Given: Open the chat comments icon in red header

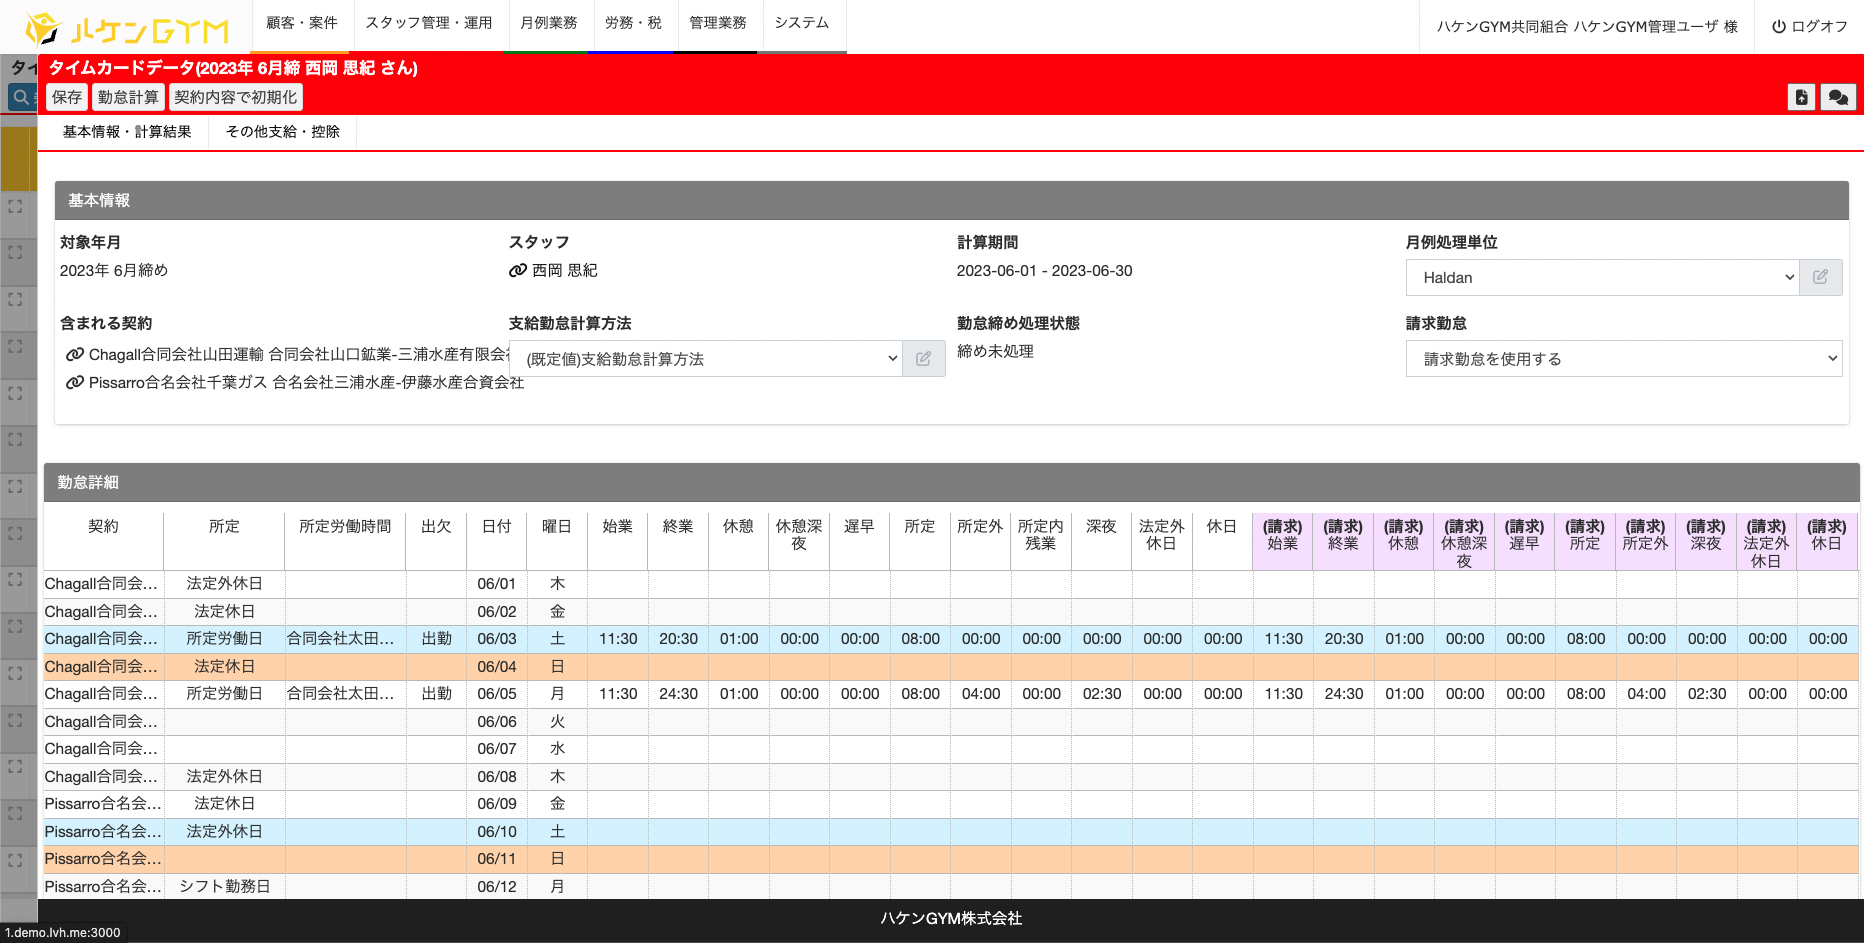Looking at the screenshot, I should 1838,97.
